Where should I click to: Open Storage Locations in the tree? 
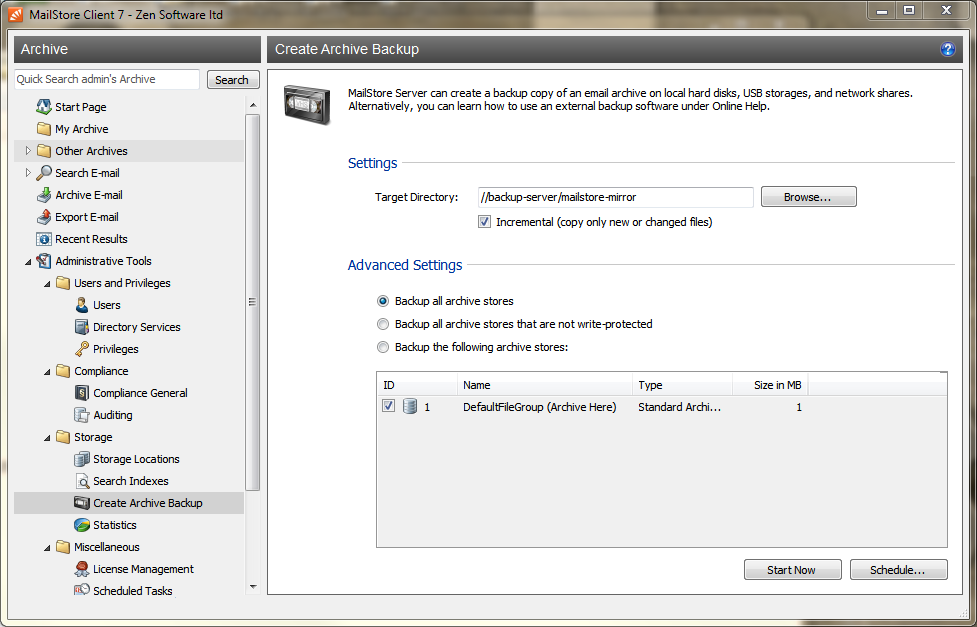(136, 459)
